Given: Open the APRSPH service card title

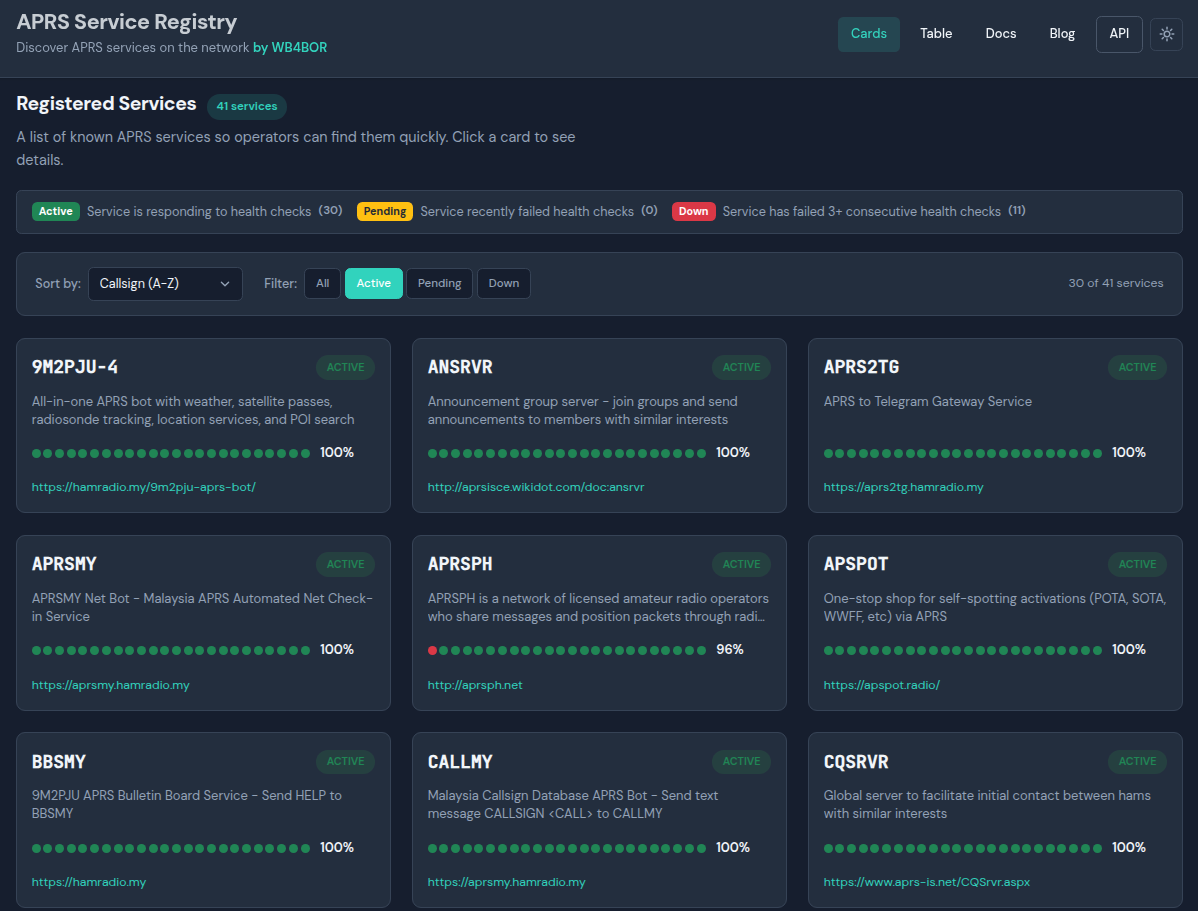Looking at the screenshot, I should click(x=460, y=564).
